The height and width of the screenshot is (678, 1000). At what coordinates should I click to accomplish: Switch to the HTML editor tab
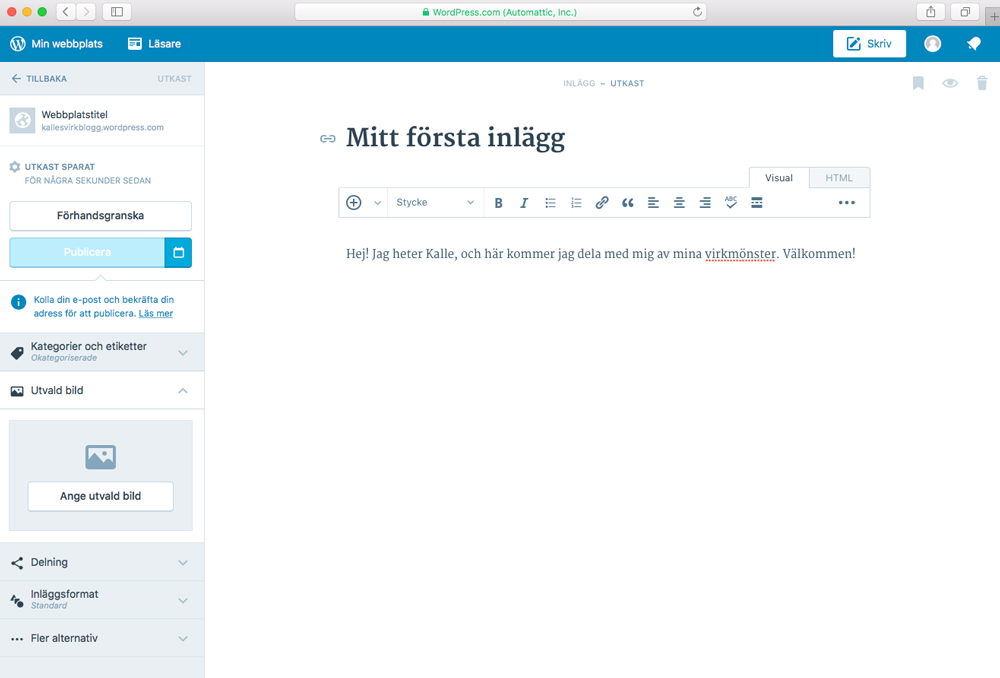[x=839, y=178]
